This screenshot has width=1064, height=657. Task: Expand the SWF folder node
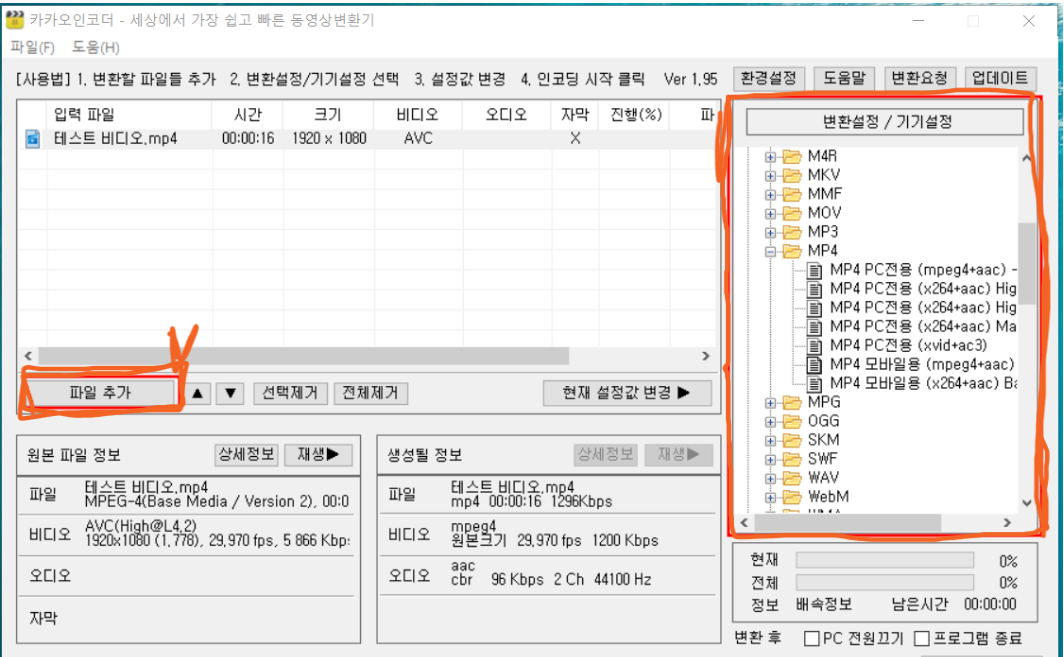[770, 460]
